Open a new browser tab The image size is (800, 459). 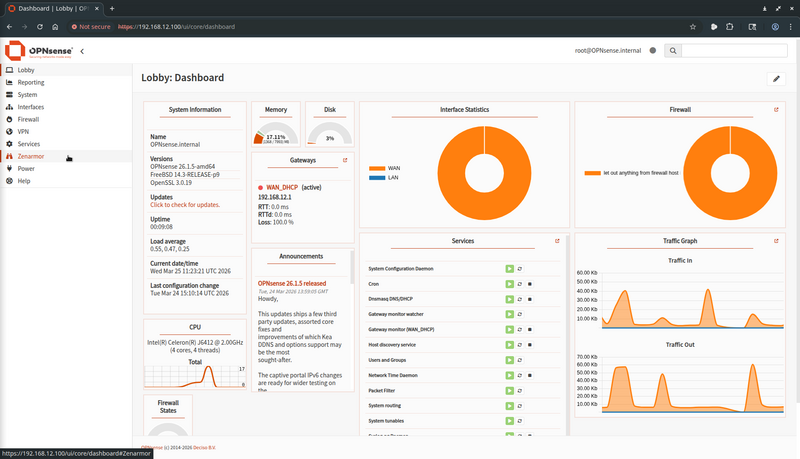click(x=112, y=8)
